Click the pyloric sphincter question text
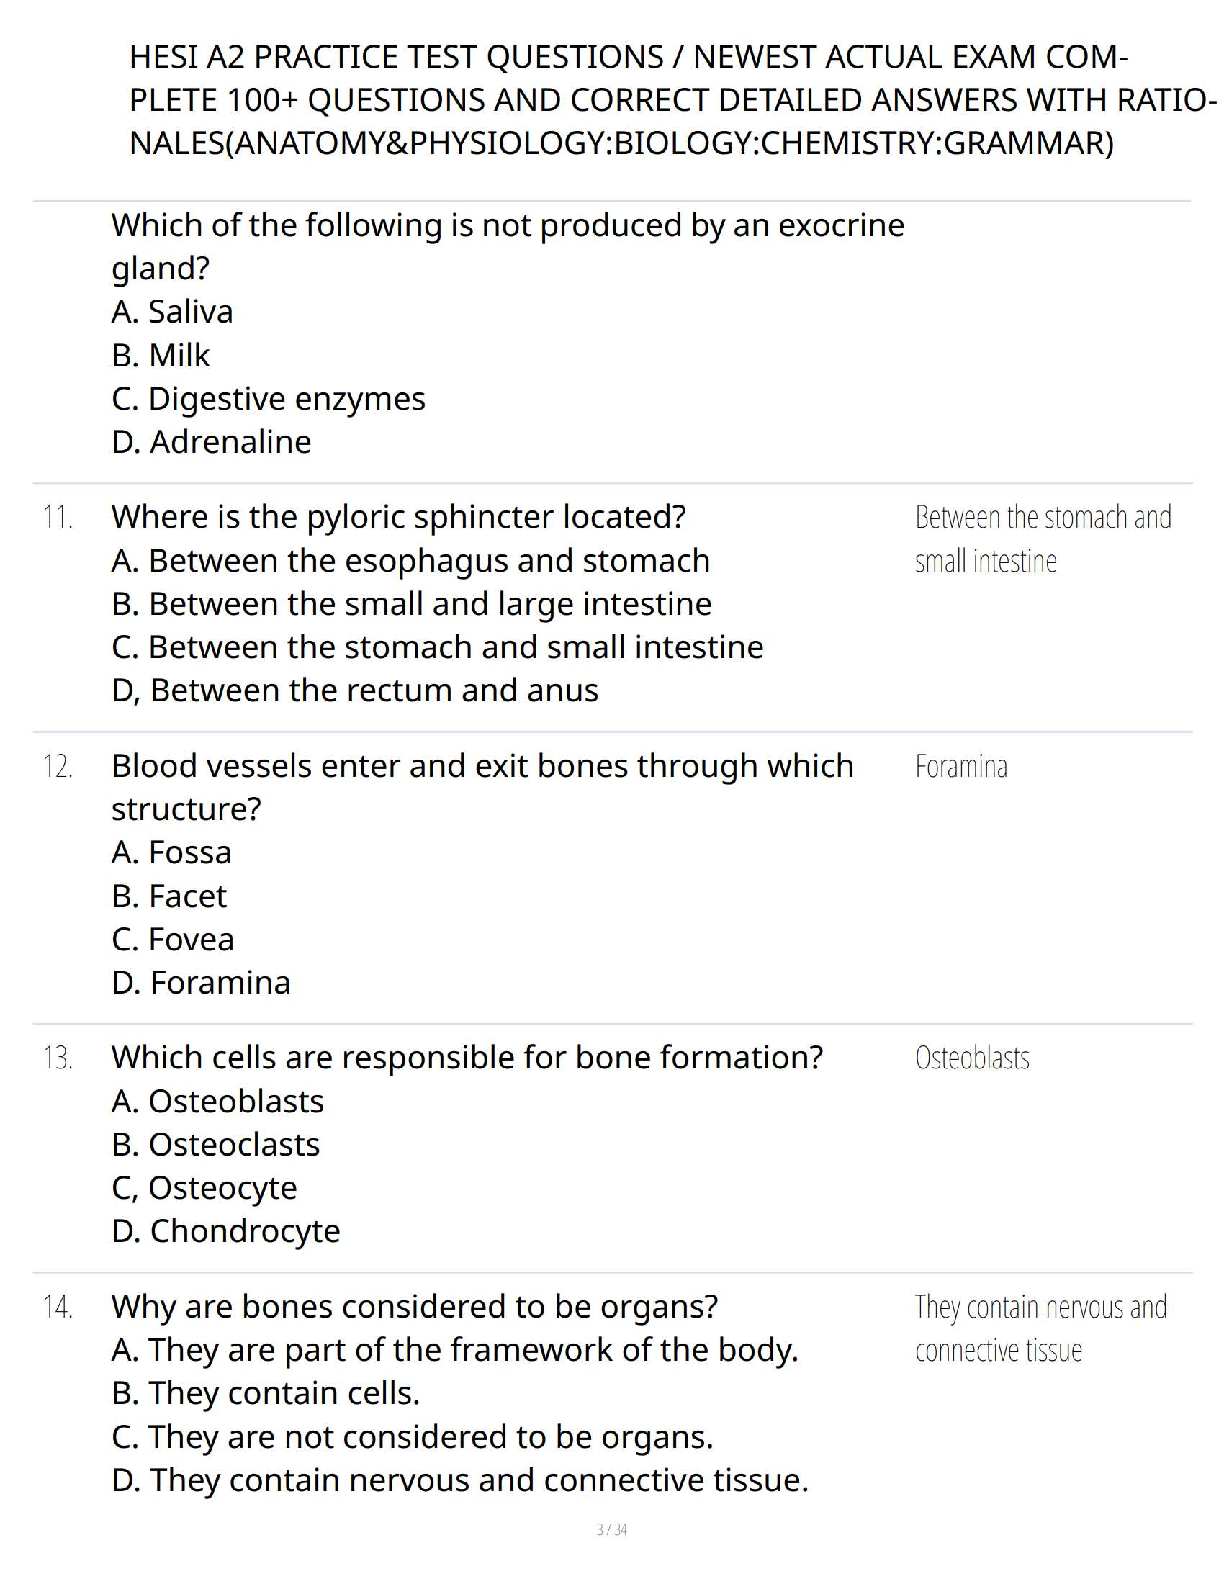The width and height of the screenshot is (1224, 1584). (398, 517)
